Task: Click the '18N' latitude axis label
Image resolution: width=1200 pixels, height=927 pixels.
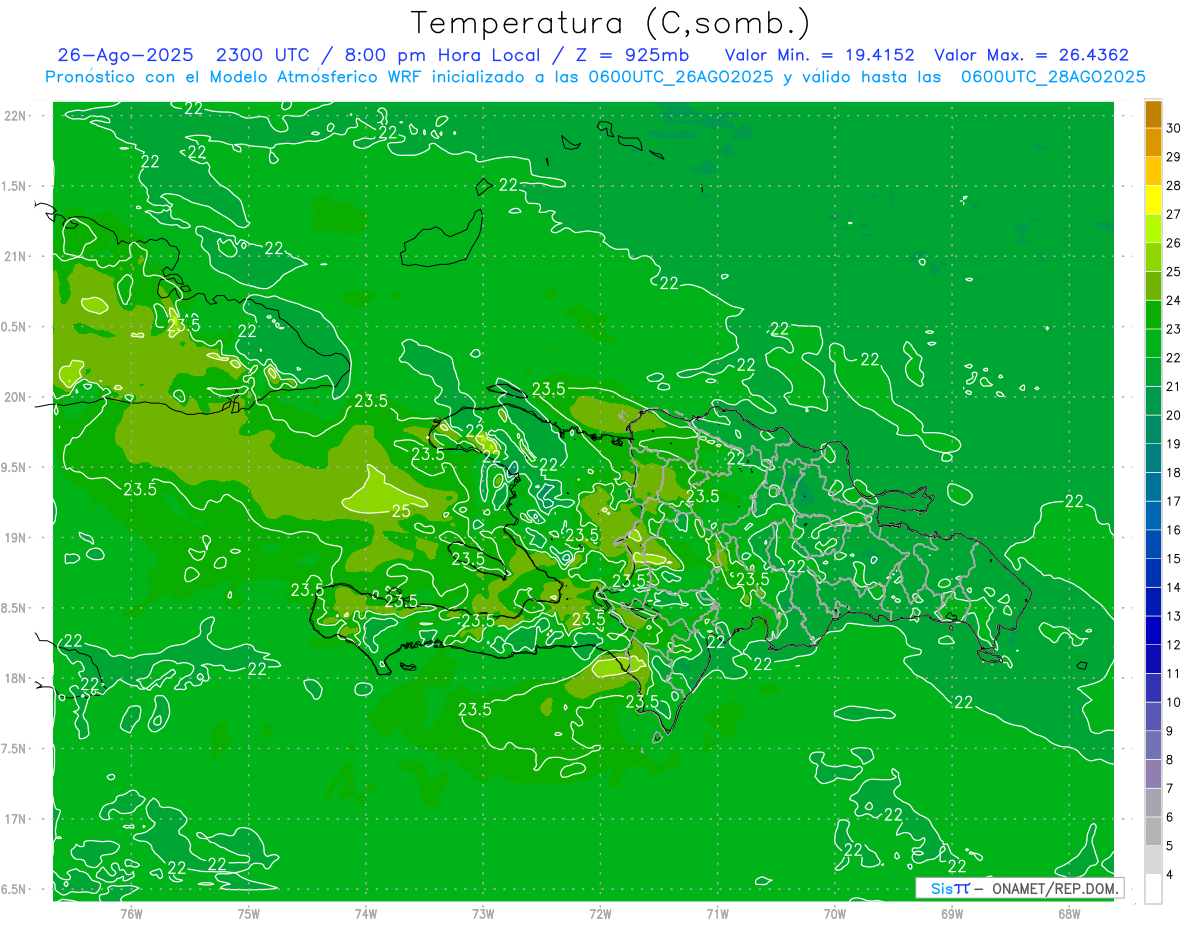Action: coord(17,678)
